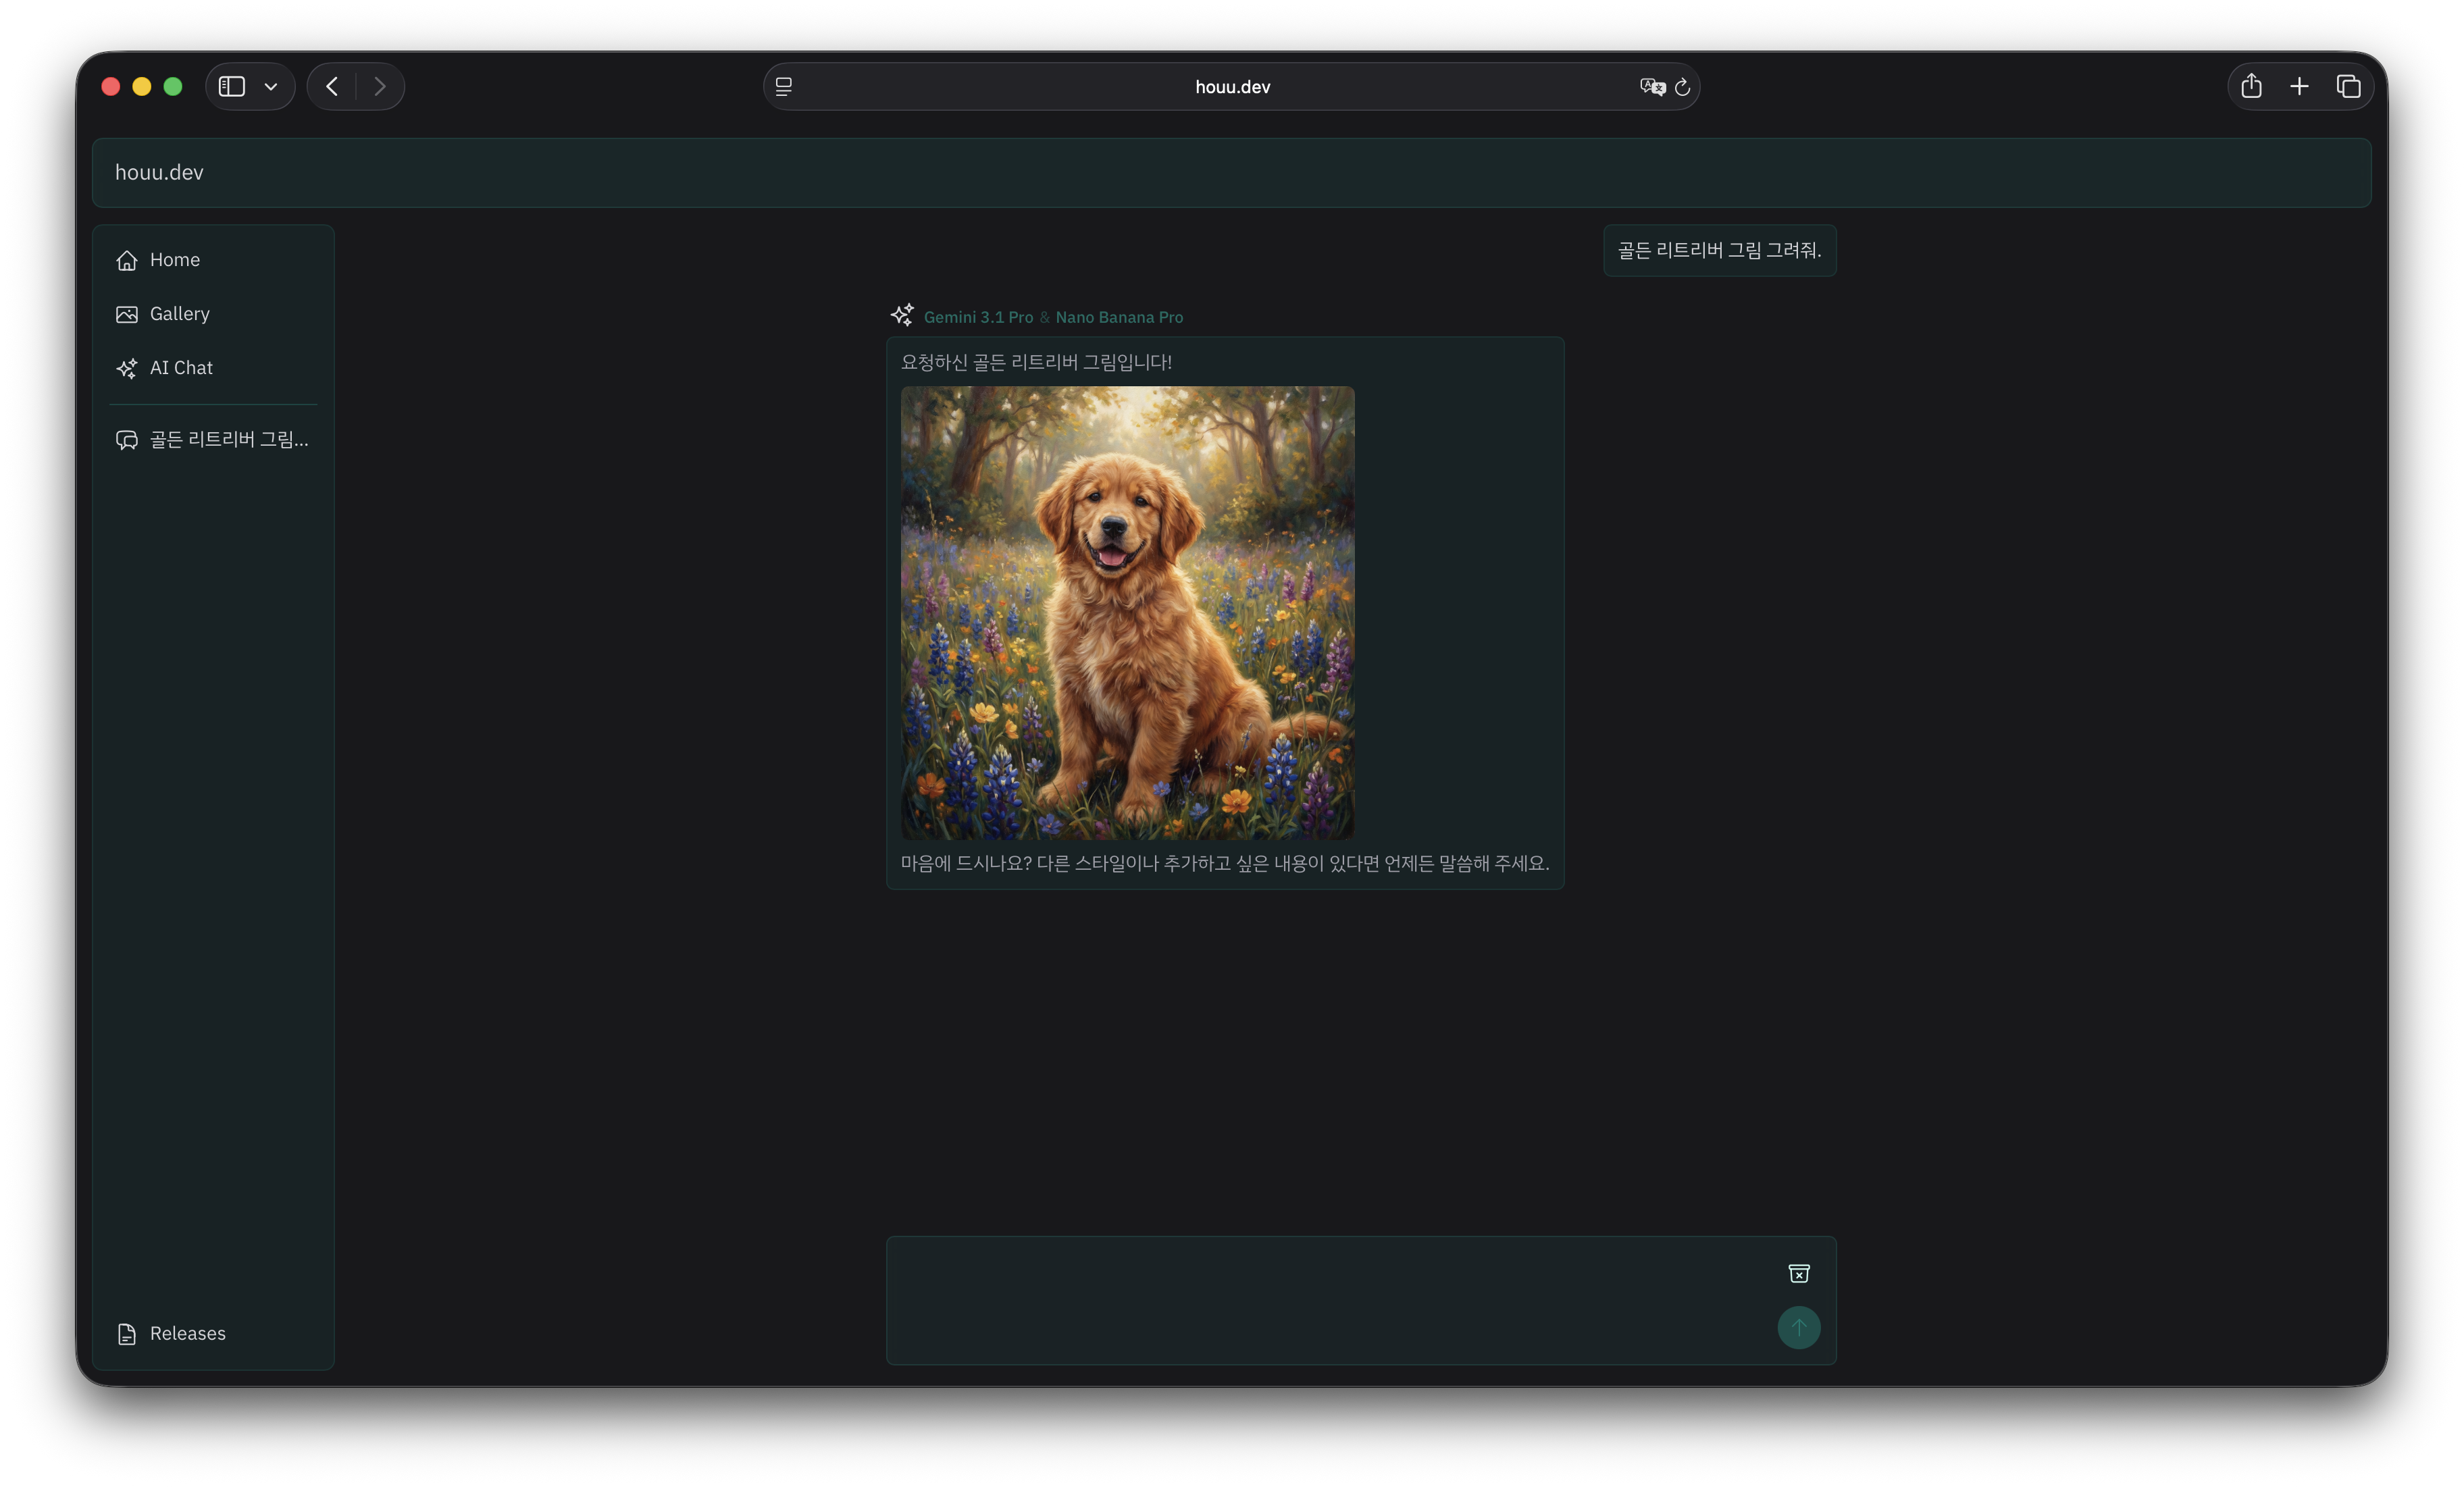Click the houu.dev address bar
Screen dimensions: 2464x1487
coord(1232,87)
